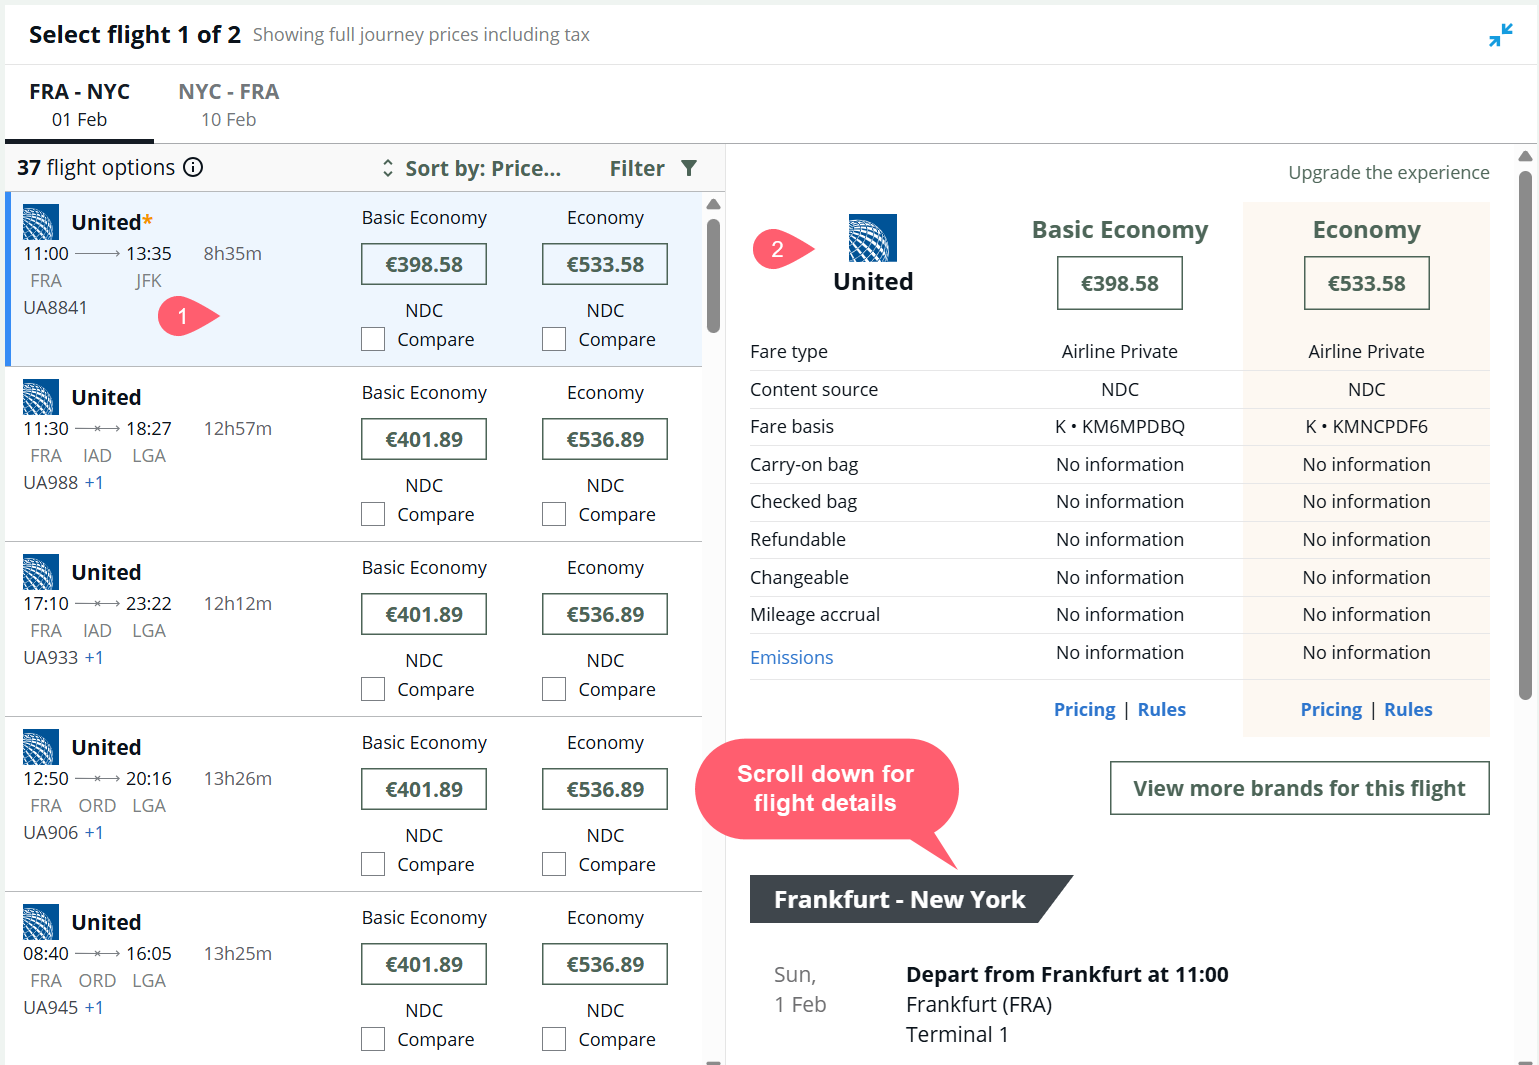
Task: Select flight number UA906 +1
Action: coord(63,832)
